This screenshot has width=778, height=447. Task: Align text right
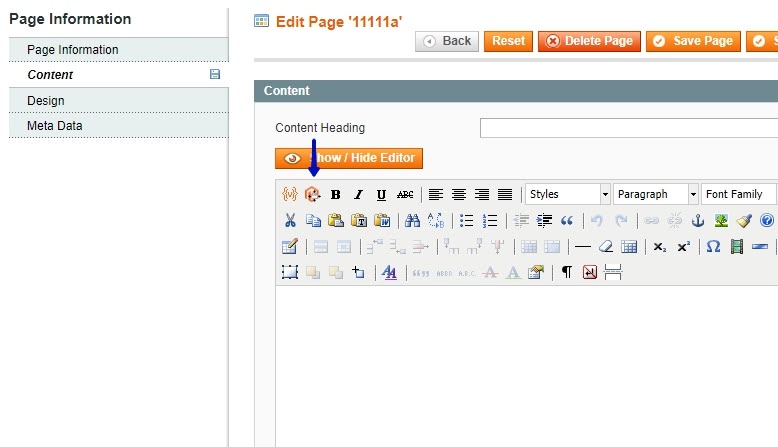point(482,194)
